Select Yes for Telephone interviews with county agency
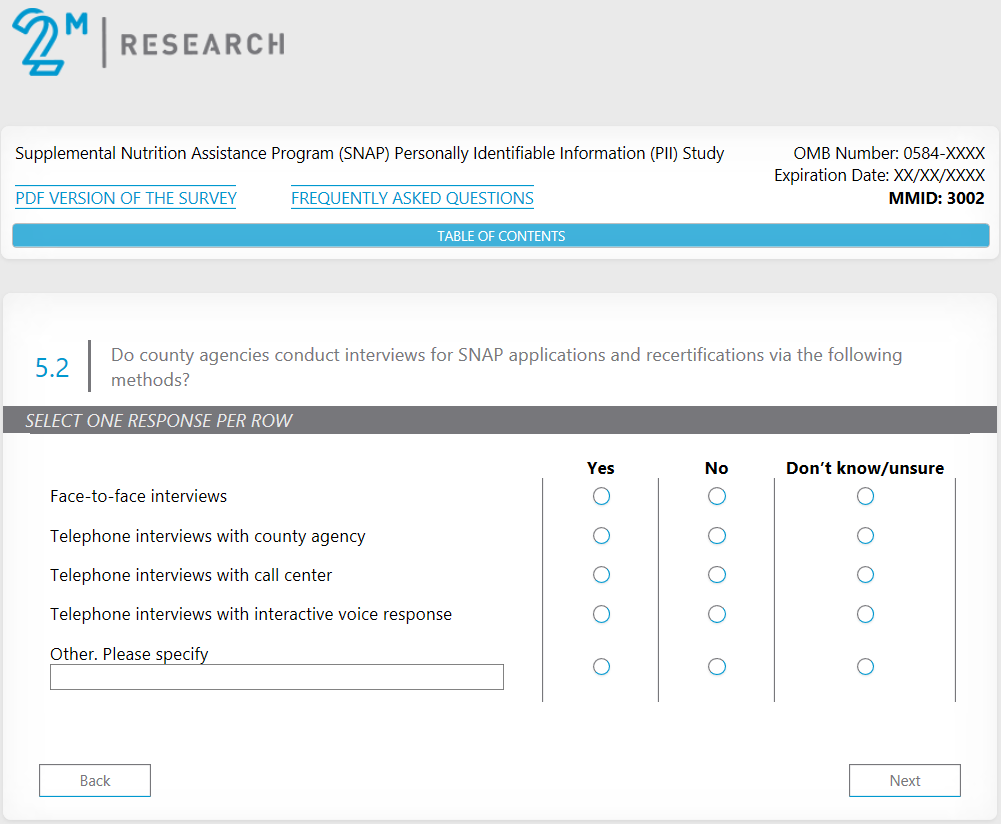Image resolution: width=1001 pixels, height=824 pixels. point(601,536)
